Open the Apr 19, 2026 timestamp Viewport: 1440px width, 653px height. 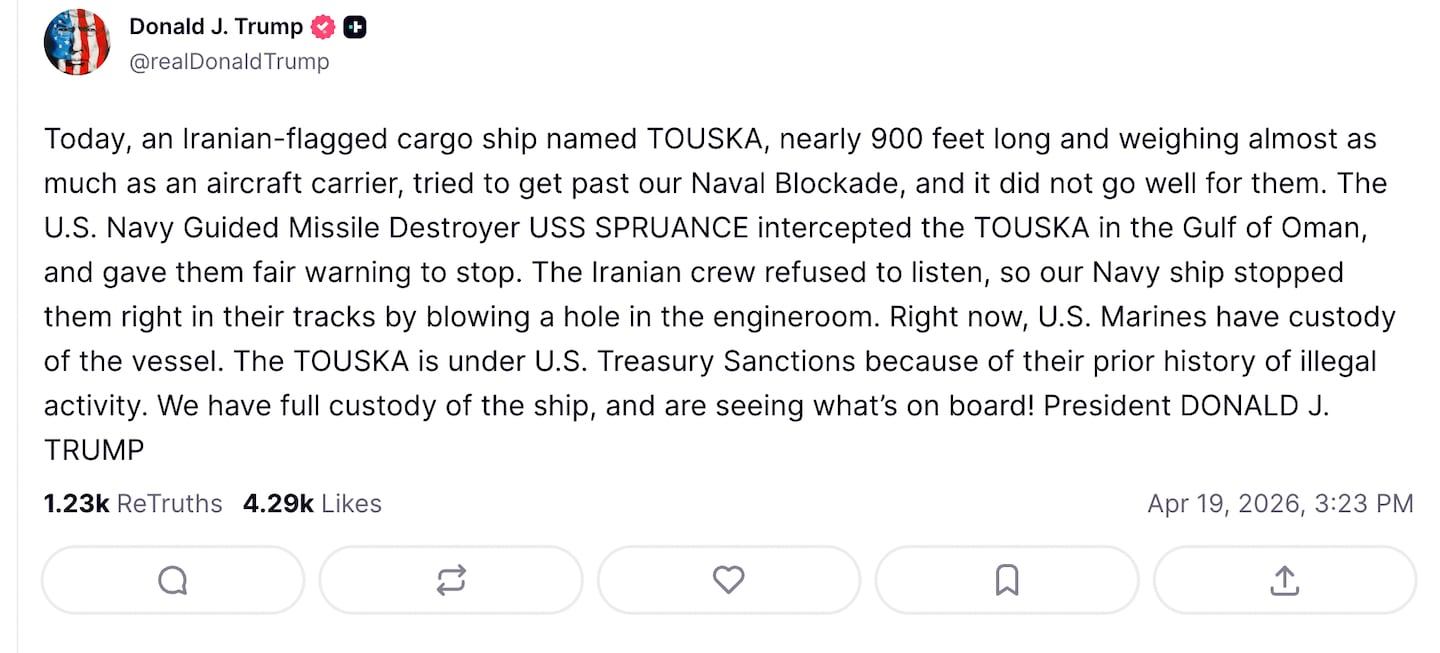[1280, 503]
